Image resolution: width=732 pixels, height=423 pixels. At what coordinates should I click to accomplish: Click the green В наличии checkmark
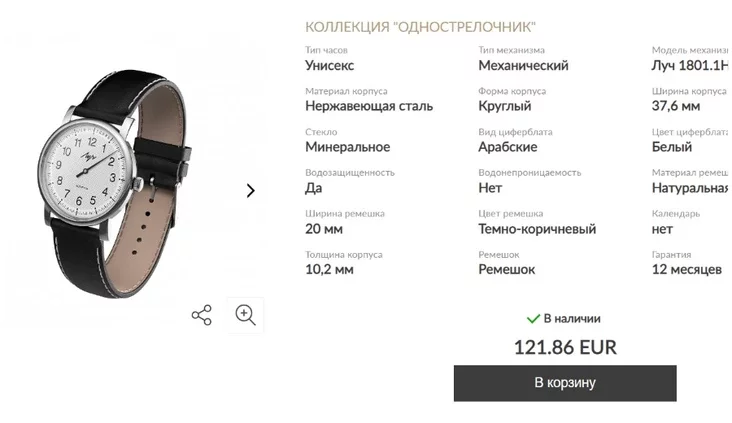coord(533,319)
